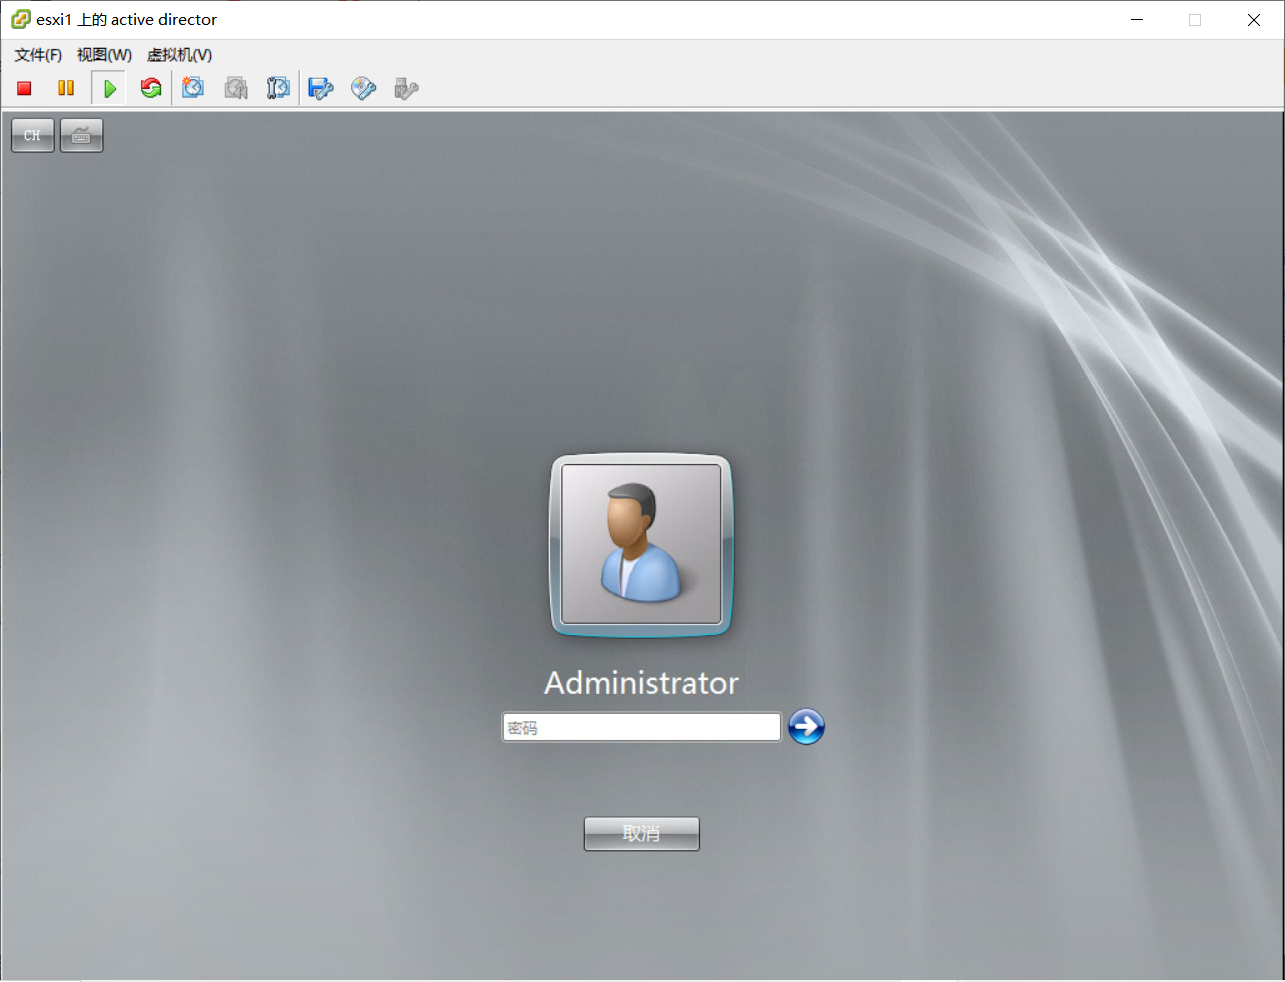Click the CH input language button
1285x982 pixels.
33,135
